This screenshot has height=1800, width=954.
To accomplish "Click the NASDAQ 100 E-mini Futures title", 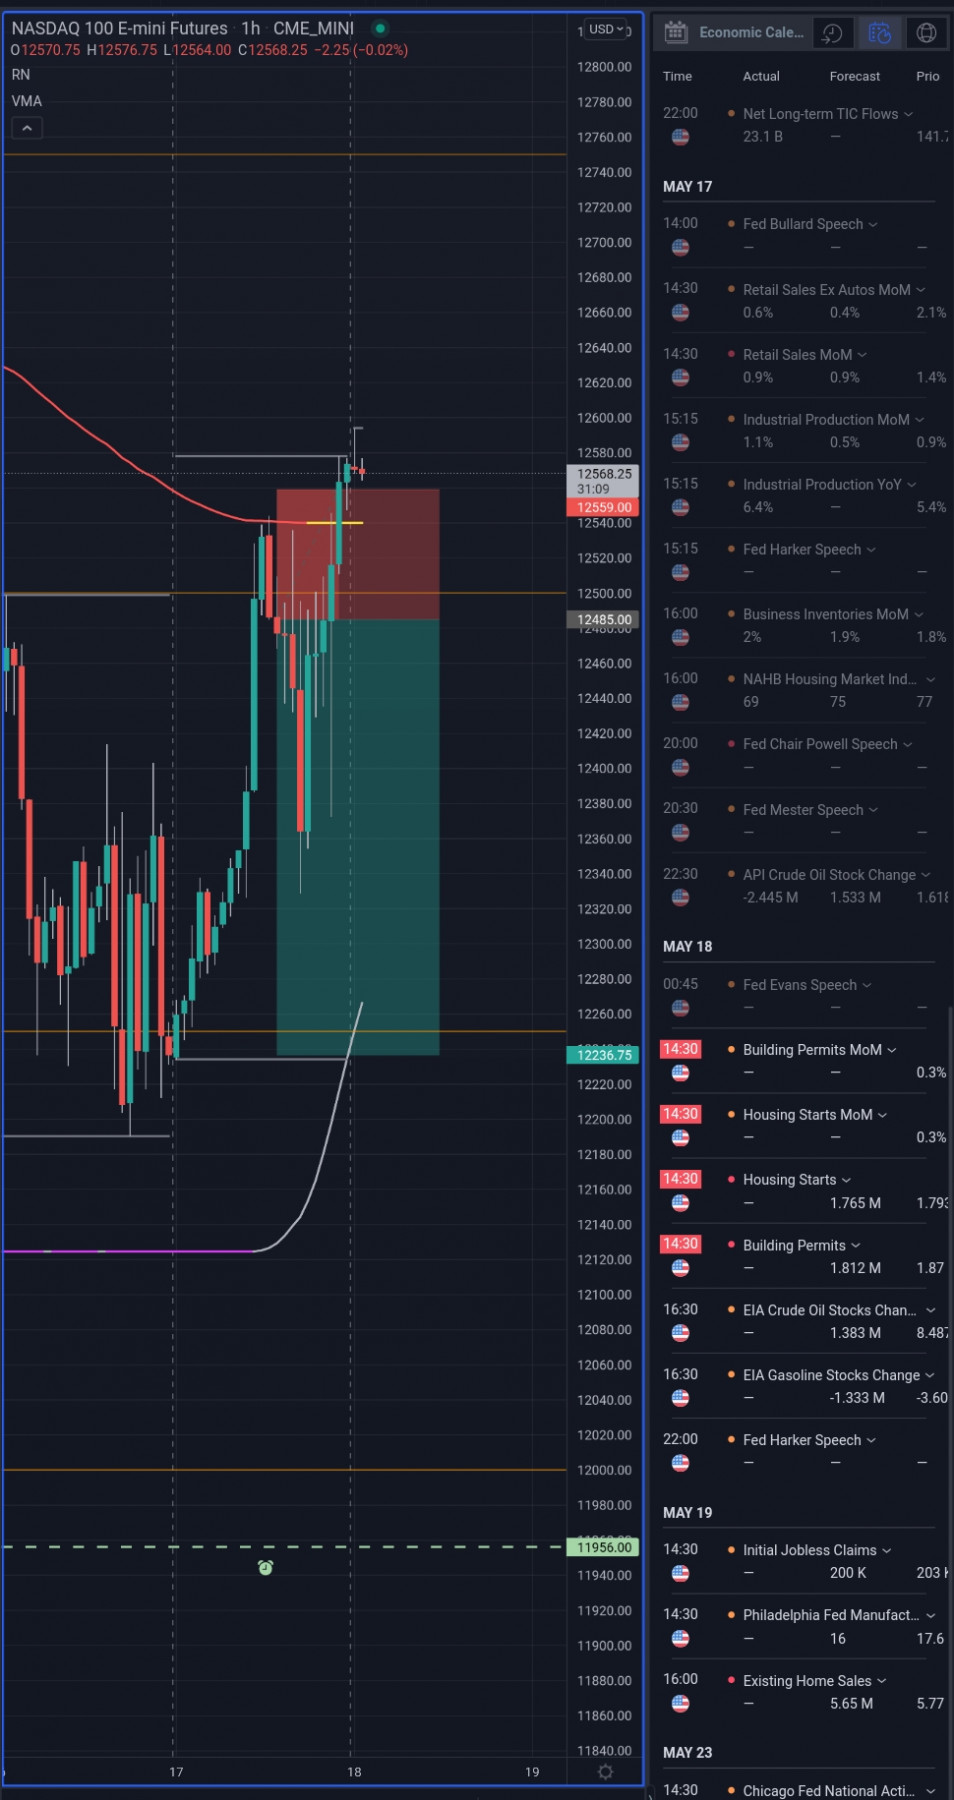I will (119, 28).
